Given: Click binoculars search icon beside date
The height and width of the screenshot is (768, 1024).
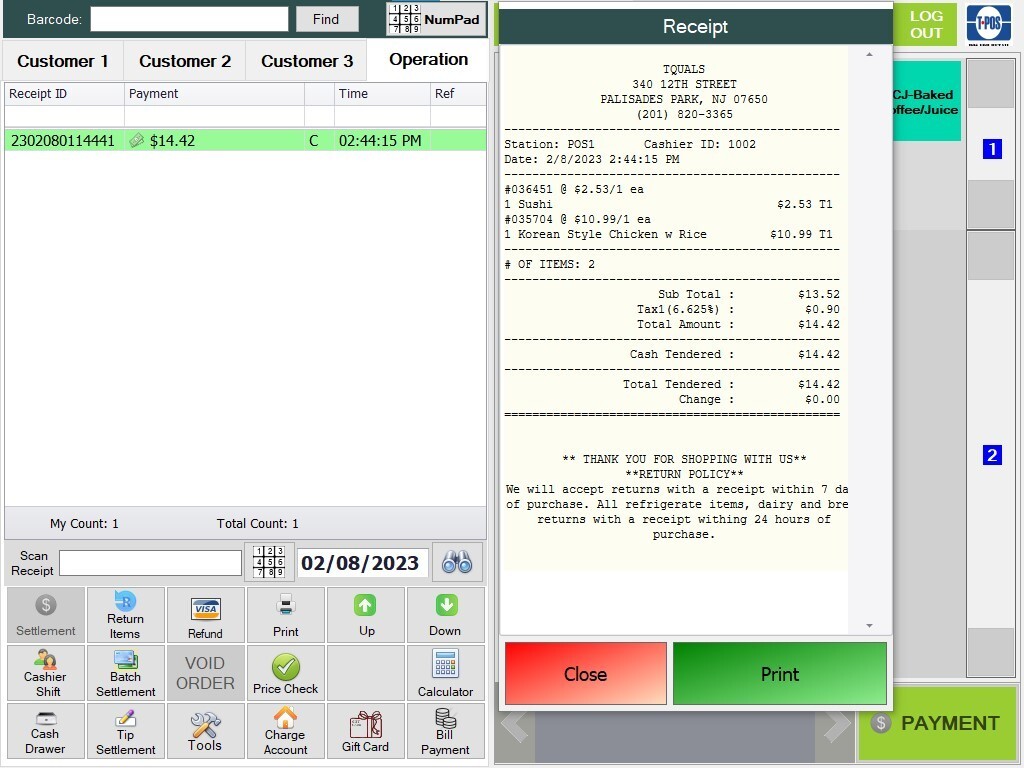Looking at the screenshot, I should click(457, 562).
